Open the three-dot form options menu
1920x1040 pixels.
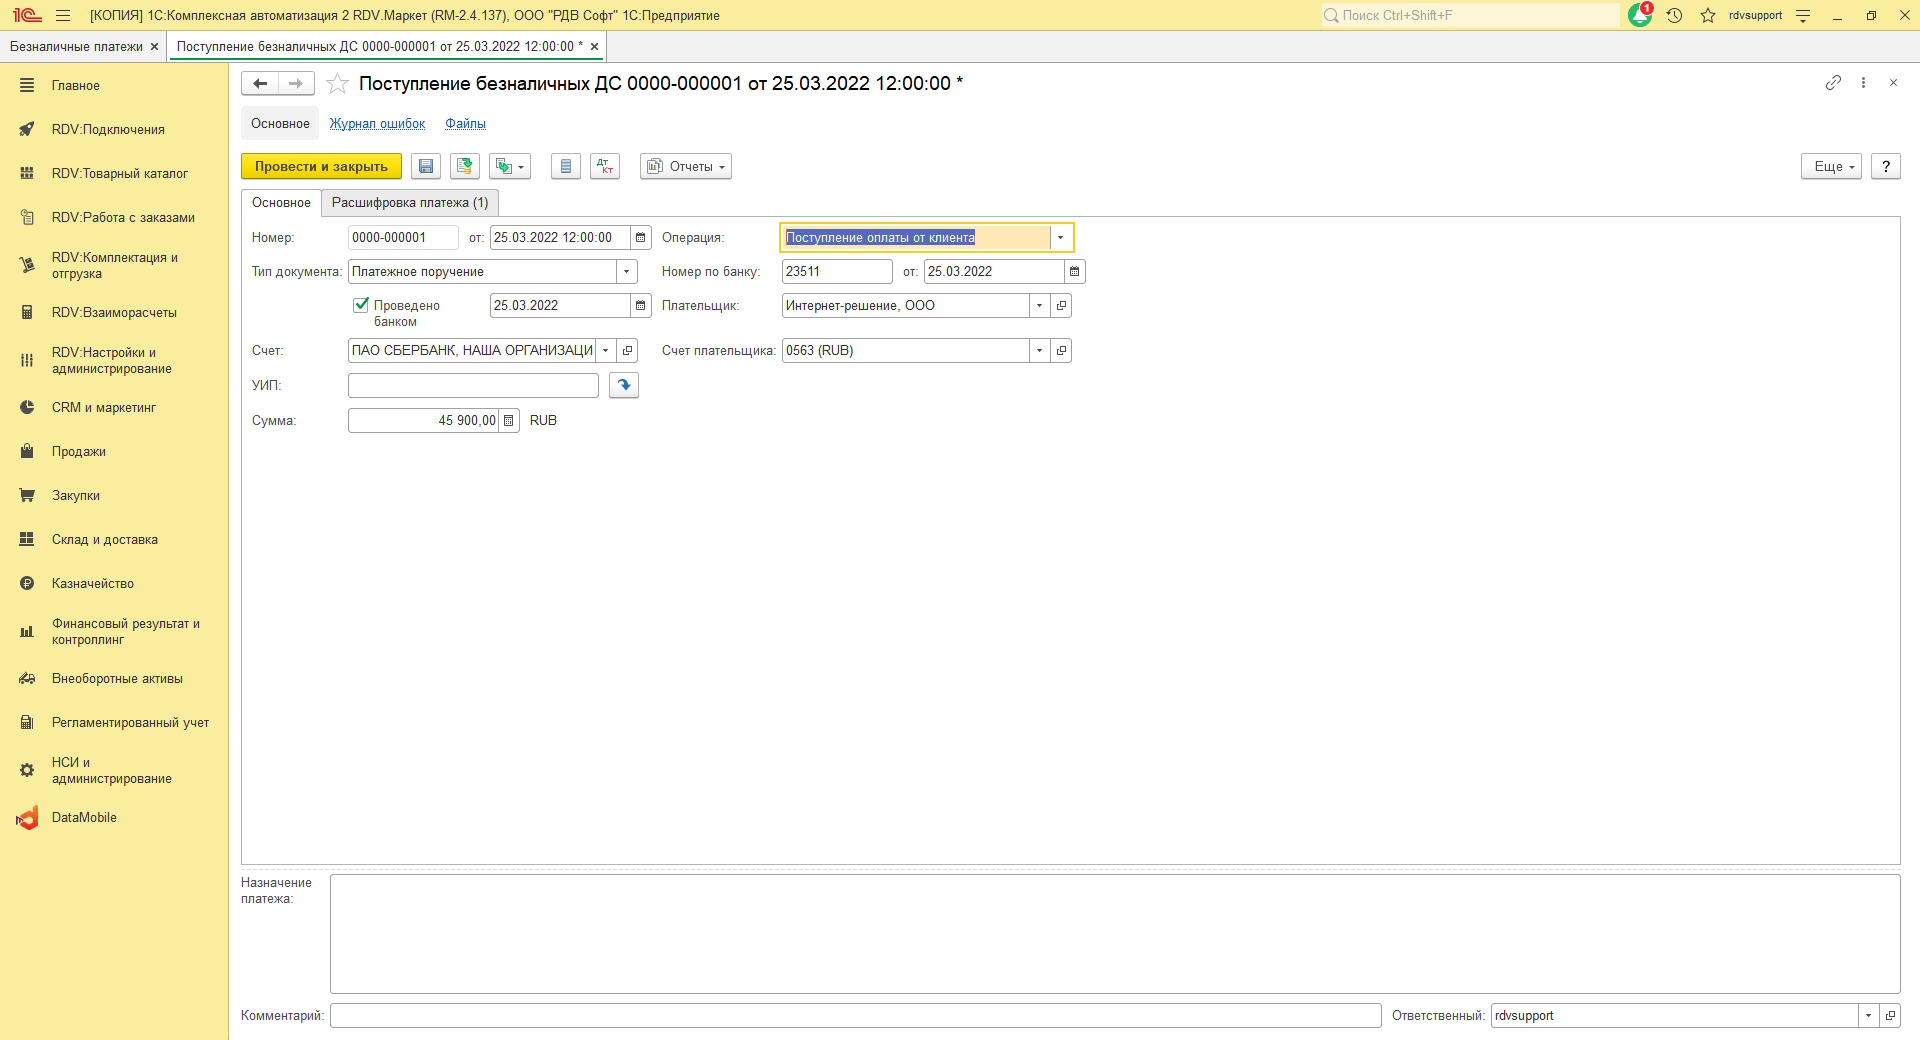[x=1863, y=83]
